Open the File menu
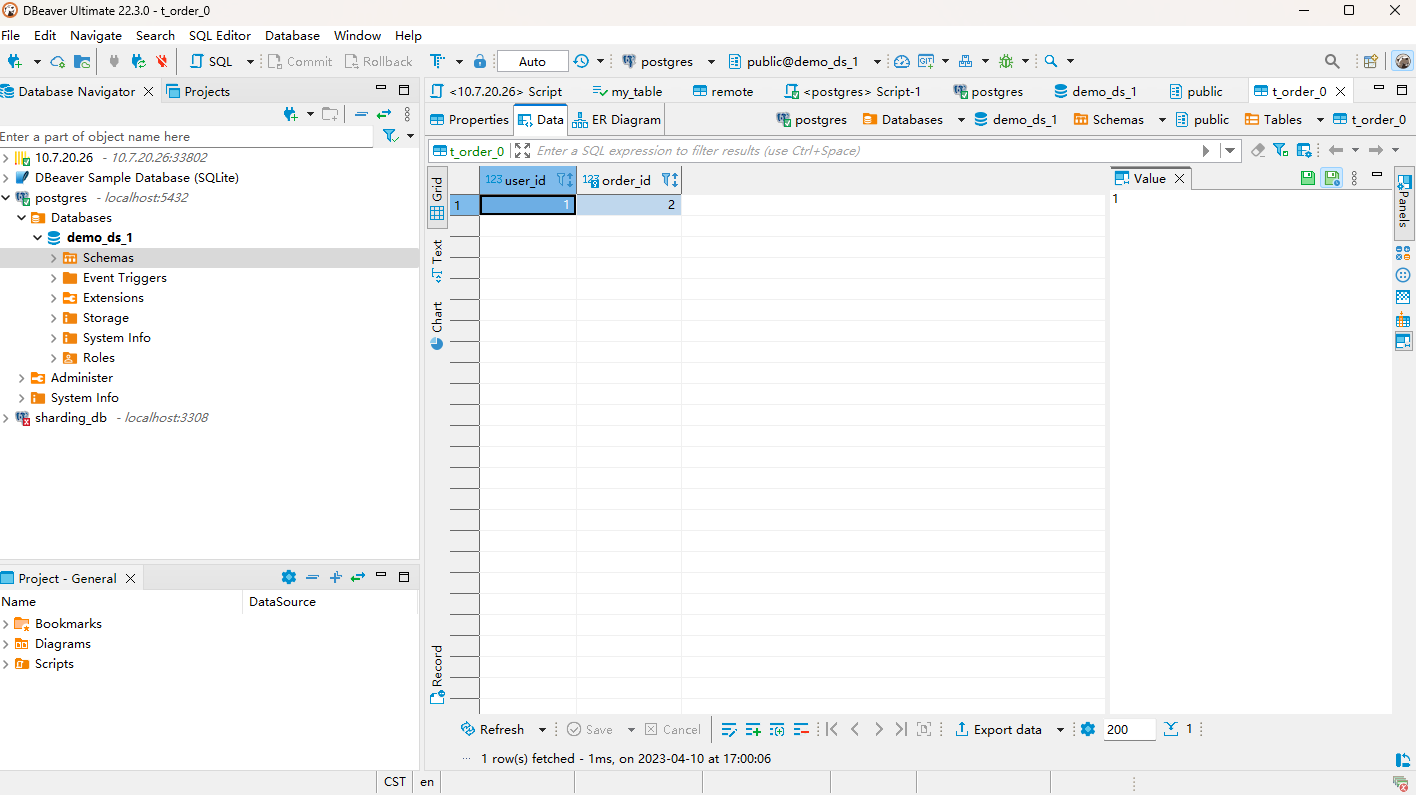The width and height of the screenshot is (1416, 795). pos(10,35)
